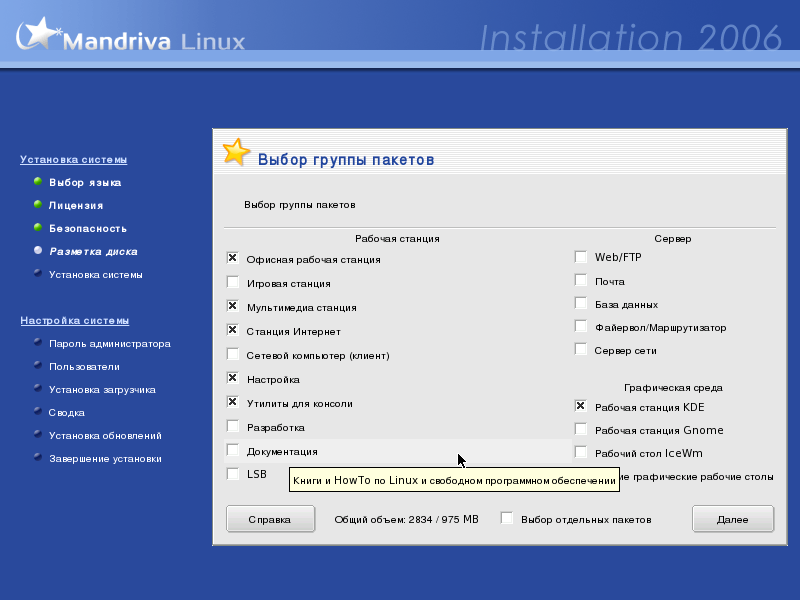
Task: Uncheck Утилиты для консоли checkbox
Action: point(233,402)
